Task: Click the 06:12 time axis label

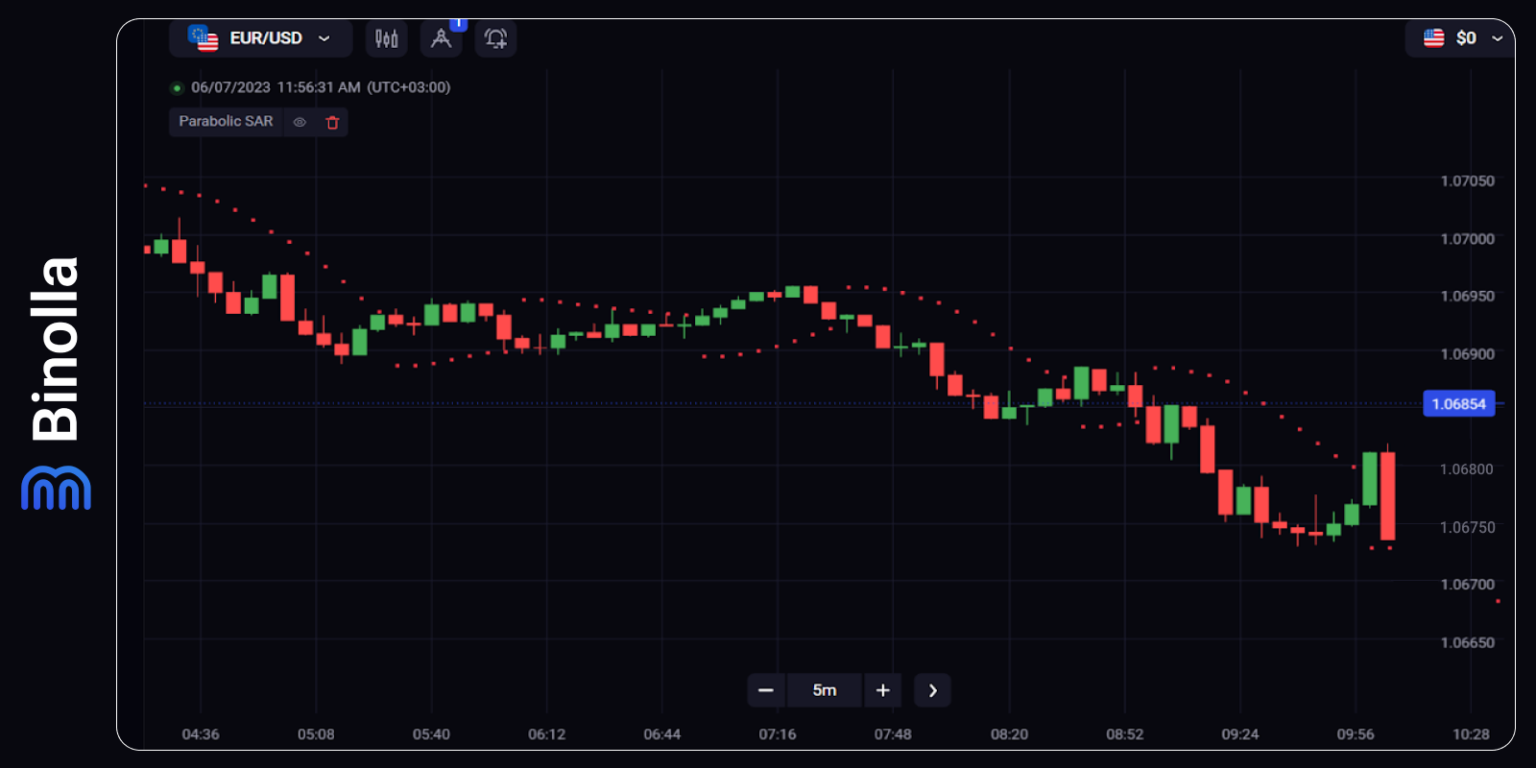Action: tap(547, 734)
